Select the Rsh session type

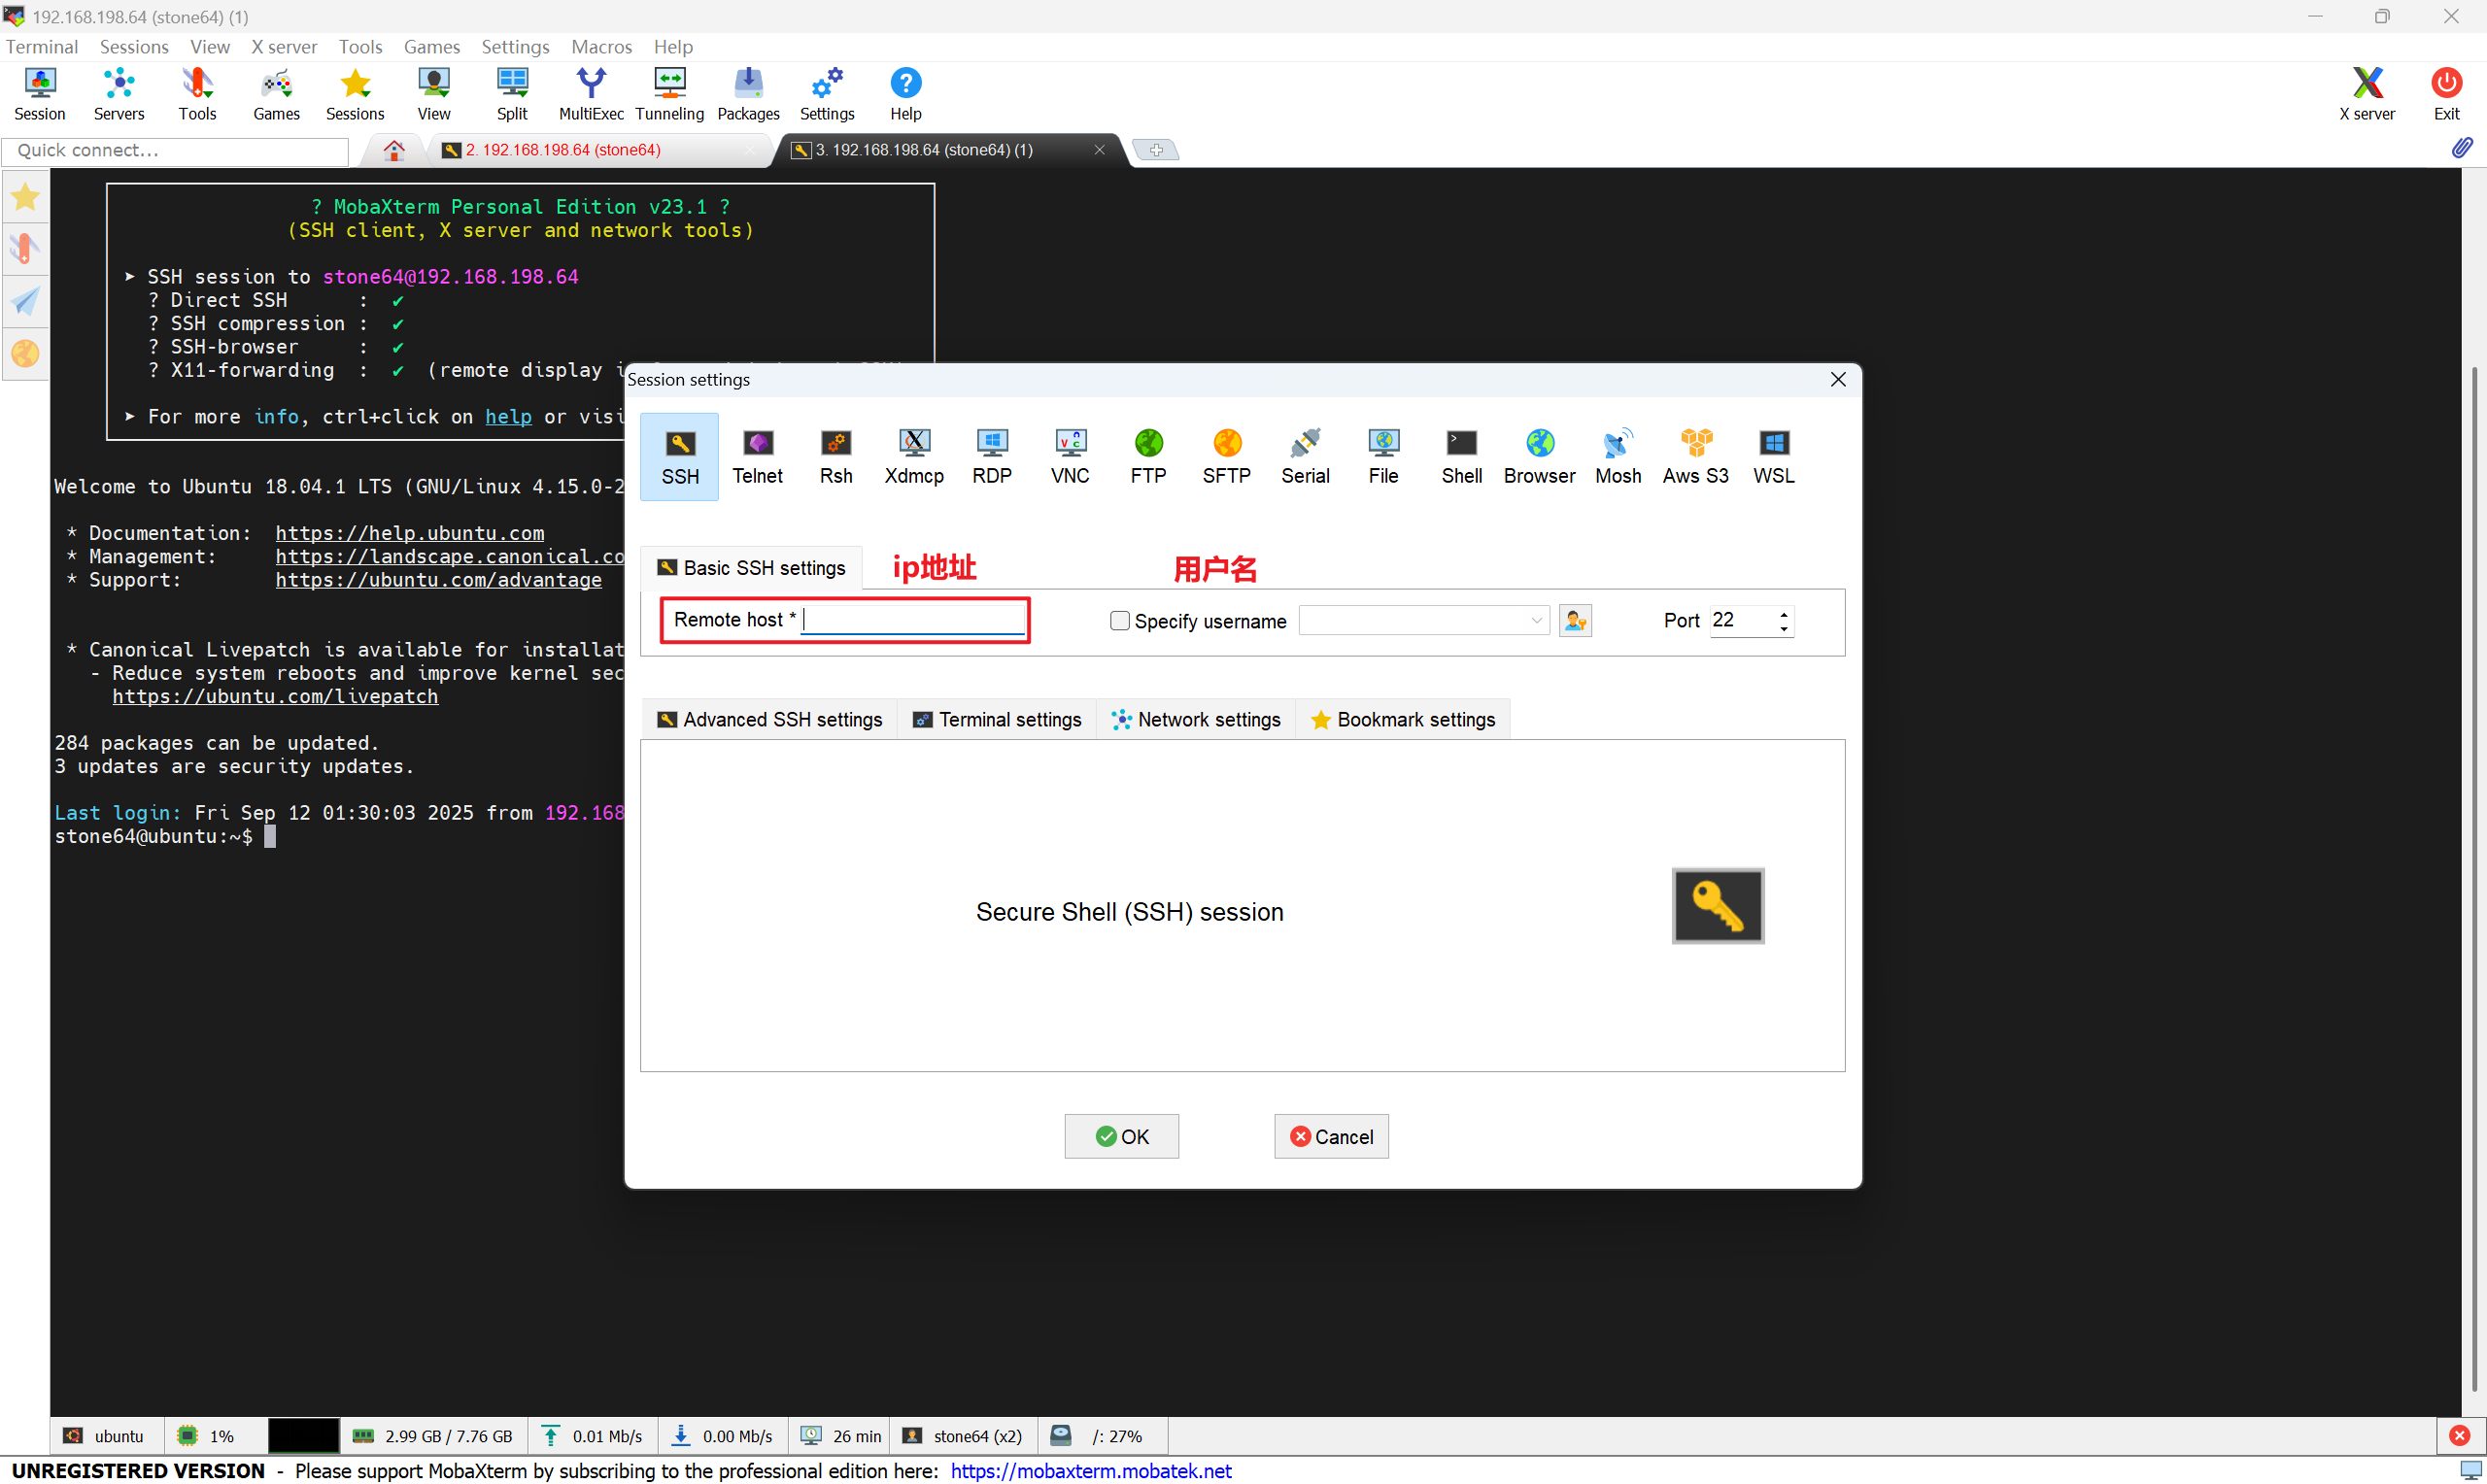tap(836, 457)
